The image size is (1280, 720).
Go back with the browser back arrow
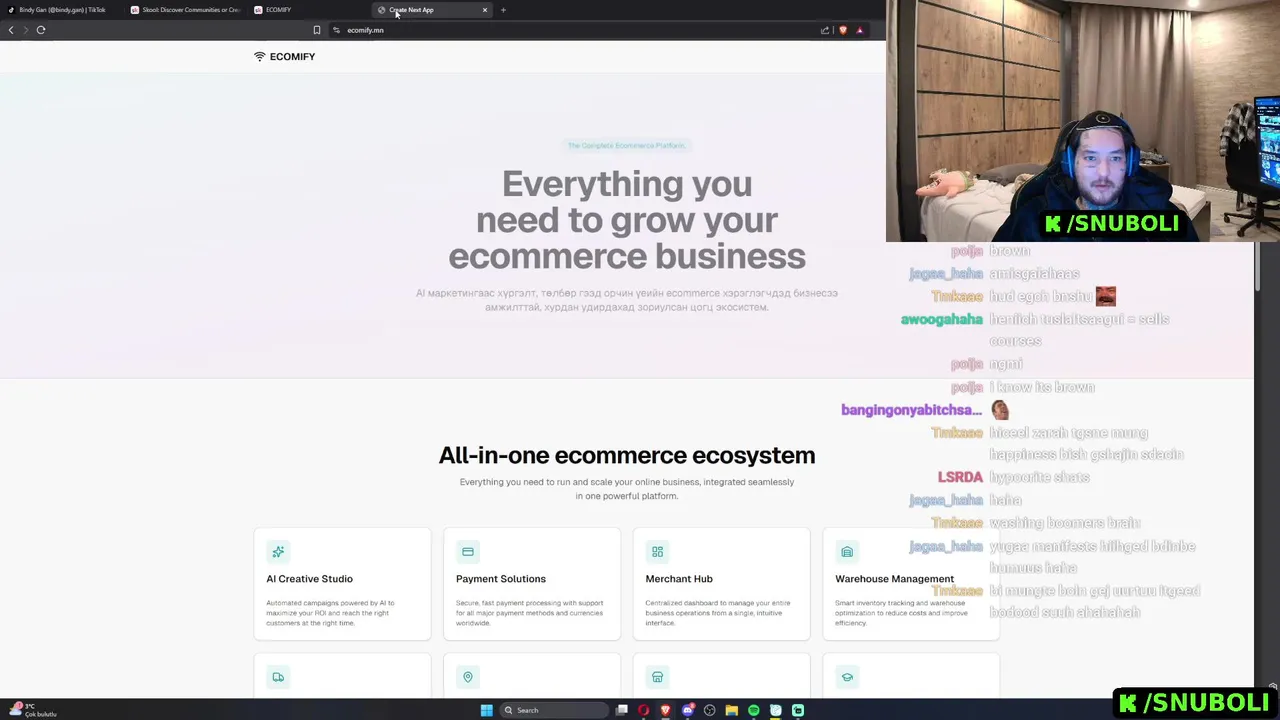pos(11,30)
